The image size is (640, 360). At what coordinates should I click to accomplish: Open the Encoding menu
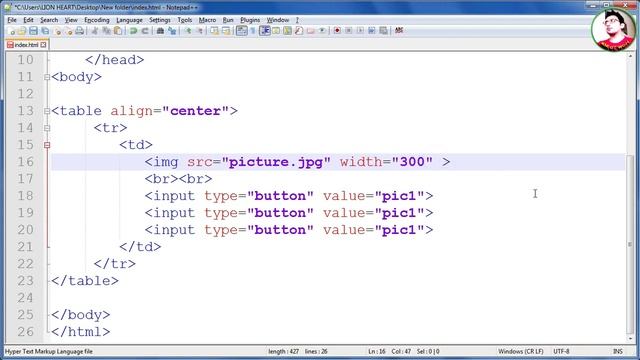[x=97, y=20]
